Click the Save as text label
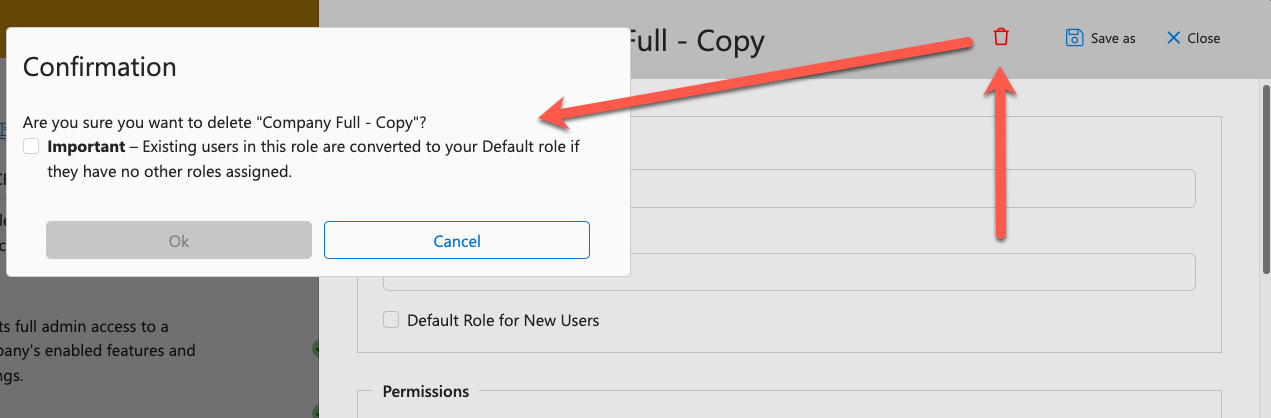1271x418 pixels. point(1113,38)
